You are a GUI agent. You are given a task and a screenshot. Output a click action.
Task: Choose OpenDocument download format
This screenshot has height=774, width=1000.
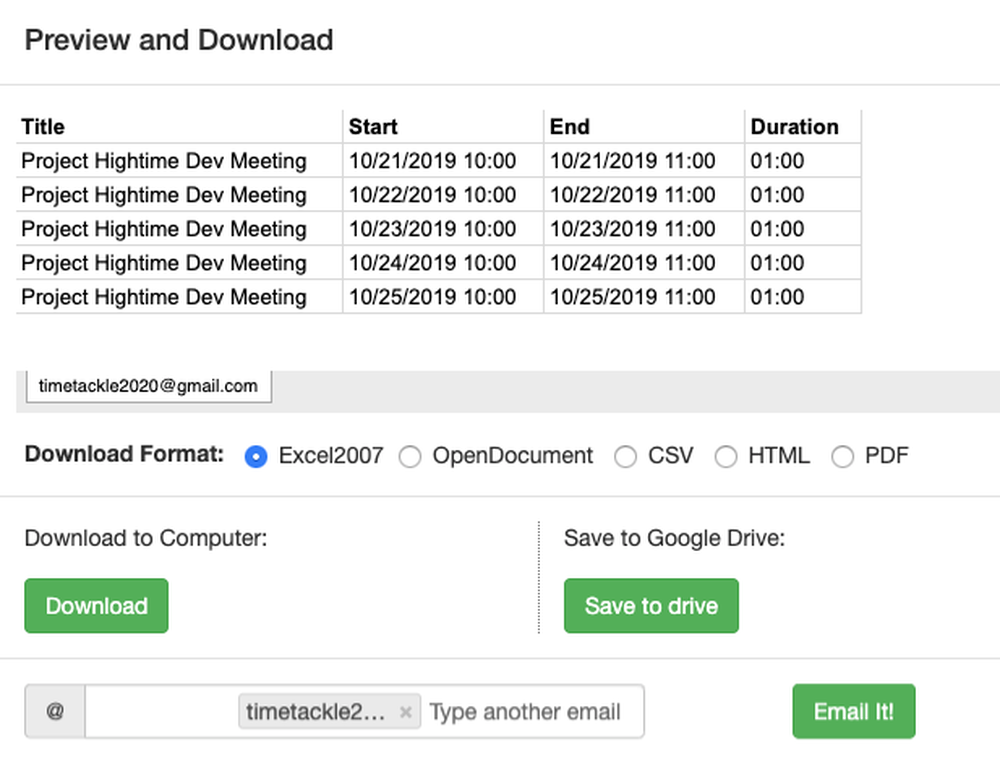(x=410, y=457)
